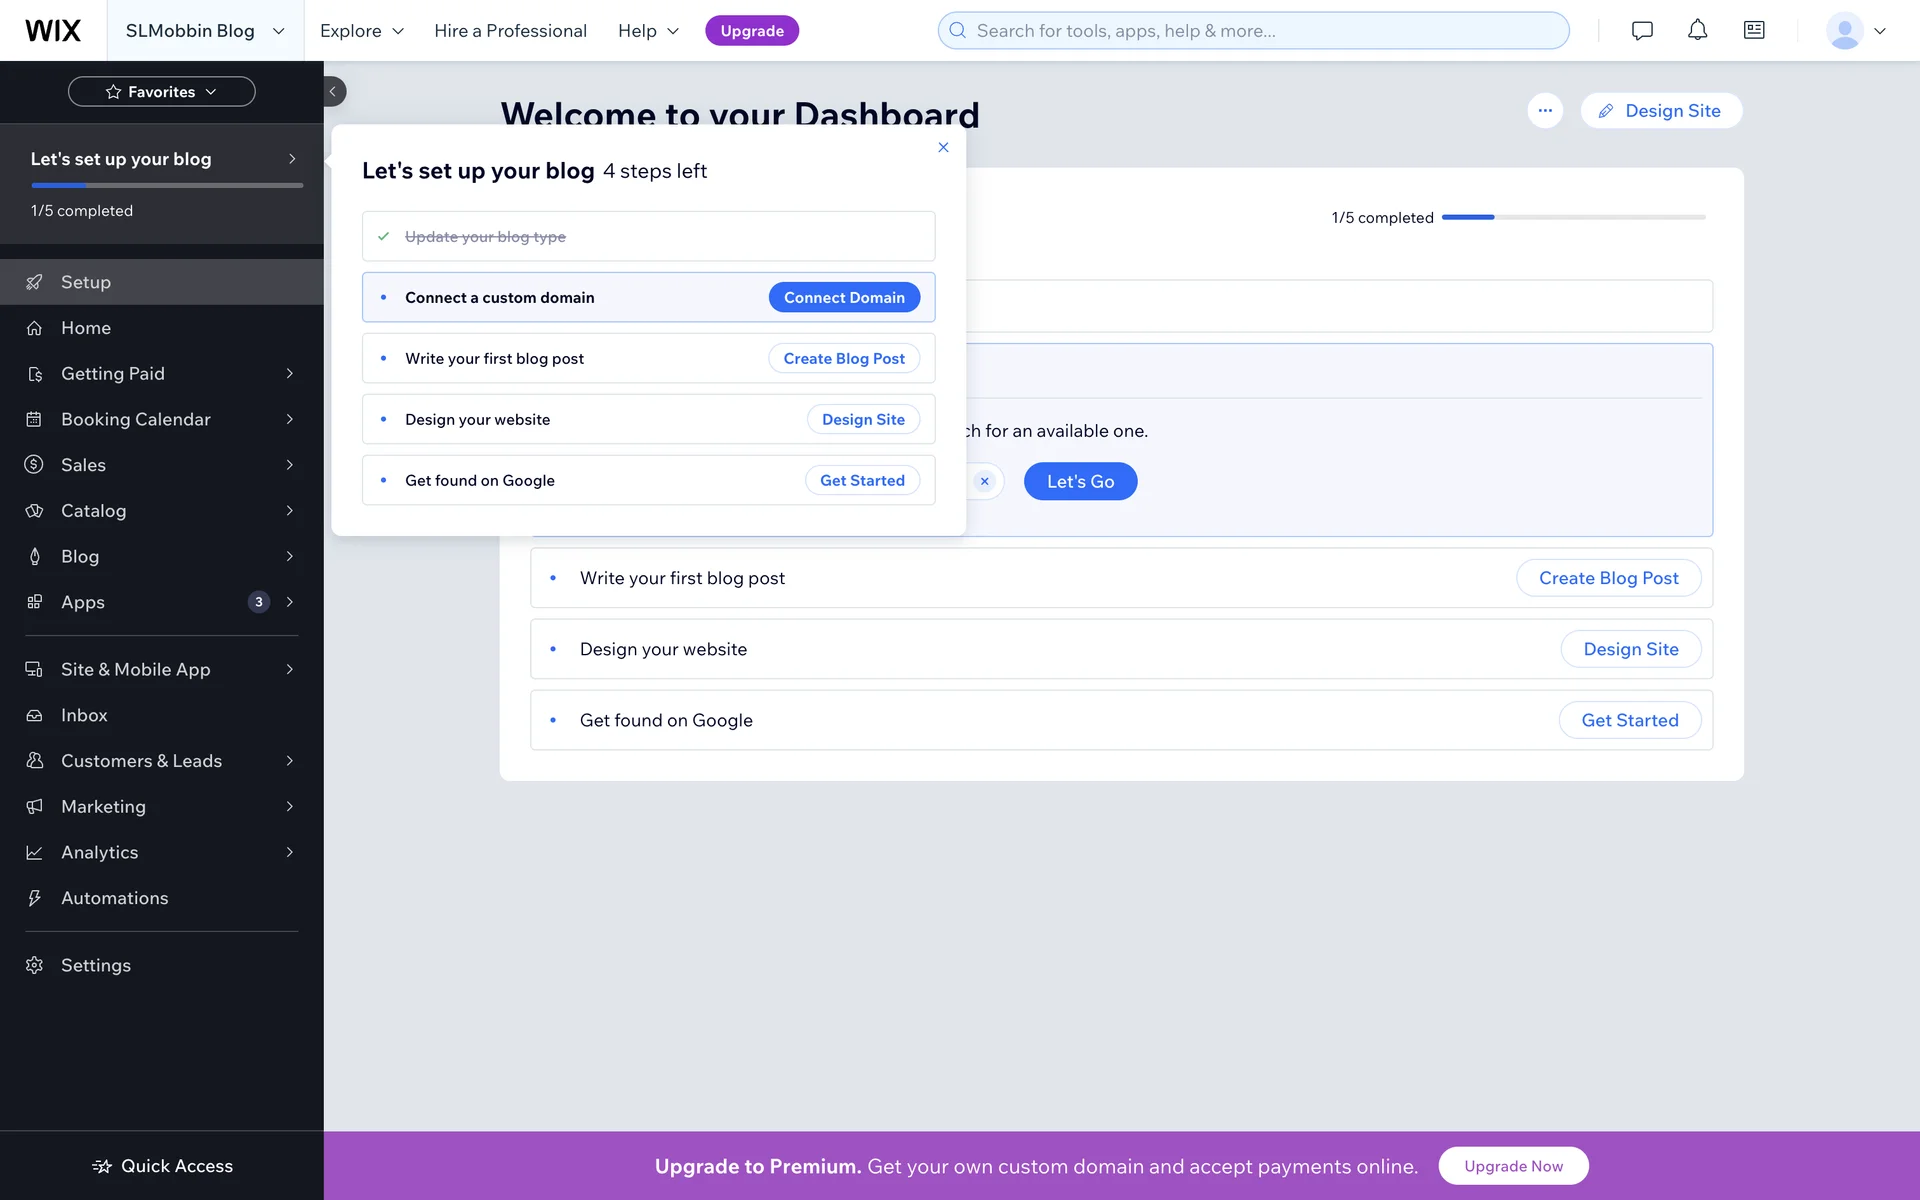Collapse the sidebar with arrow button

coord(334,91)
